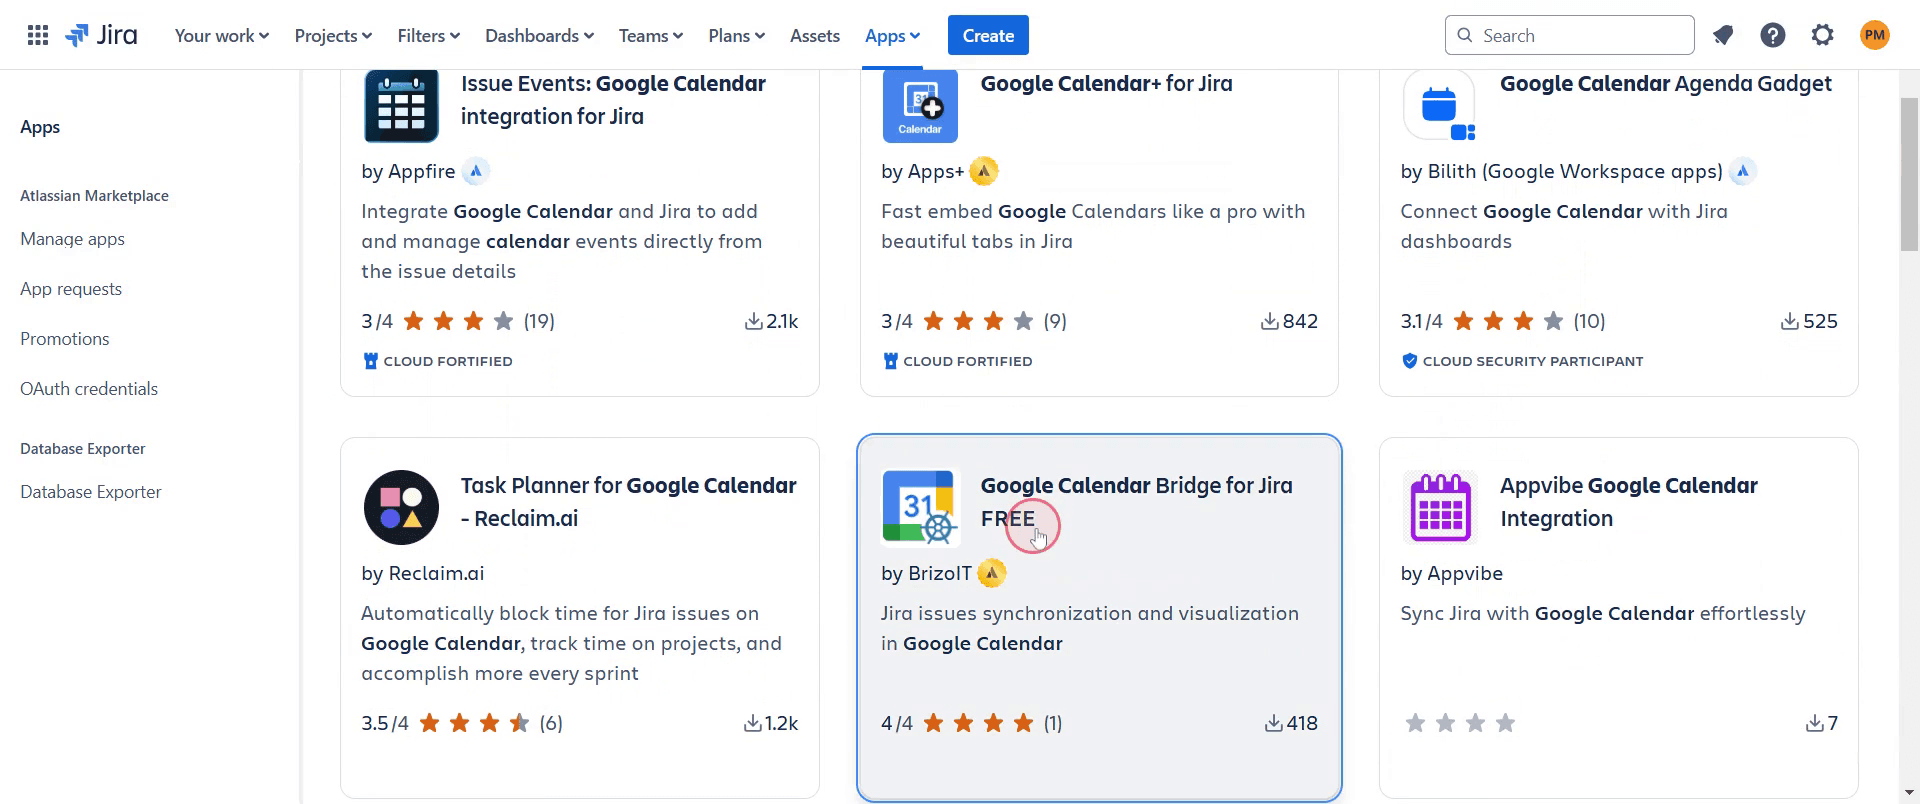
Task: Click the Google Calendar+ for Jira icon
Action: click(920, 106)
